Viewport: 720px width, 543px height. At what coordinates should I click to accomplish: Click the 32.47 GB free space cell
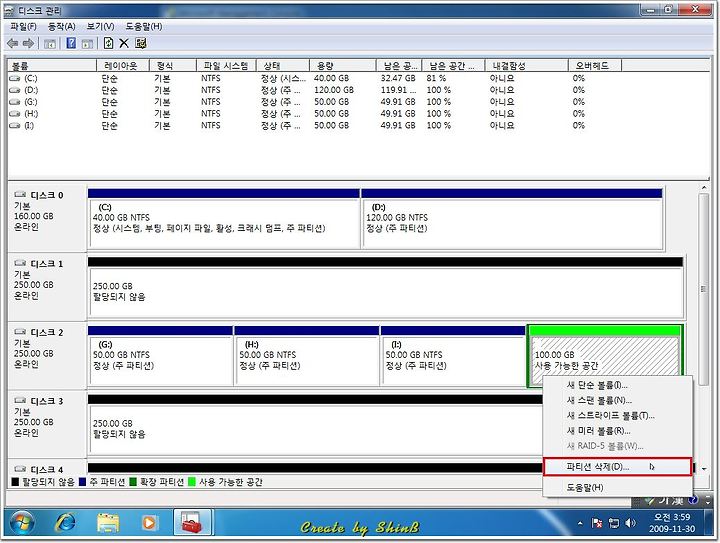pyautogui.click(x=398, y=78)
